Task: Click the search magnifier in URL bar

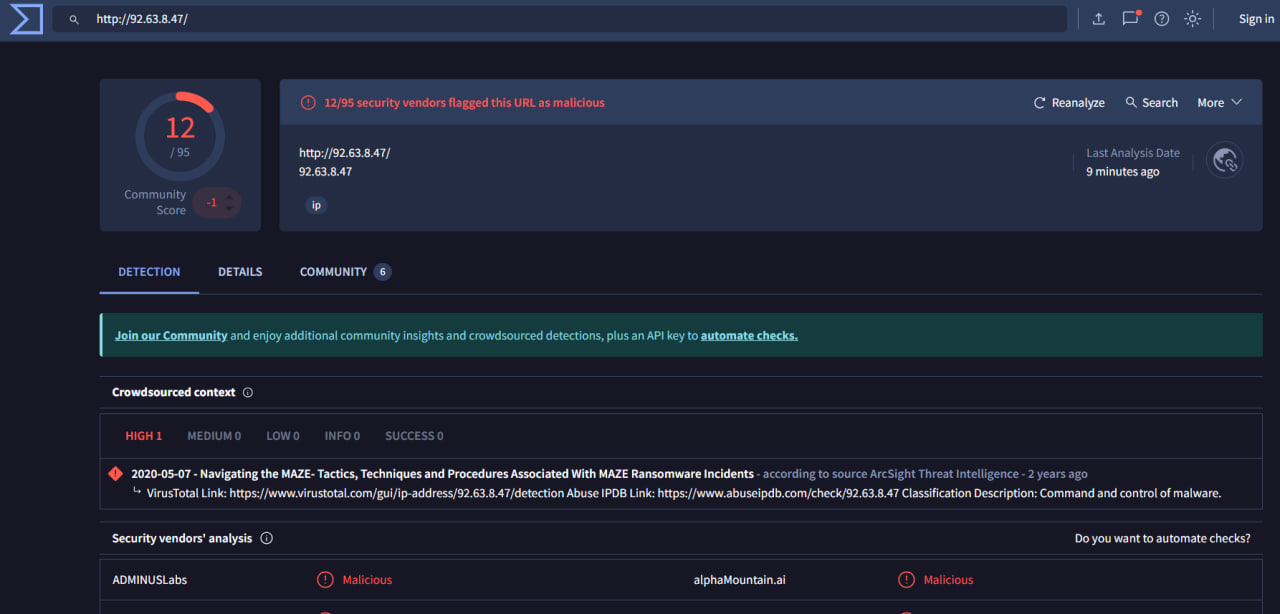Action: (x=74, y=19)
